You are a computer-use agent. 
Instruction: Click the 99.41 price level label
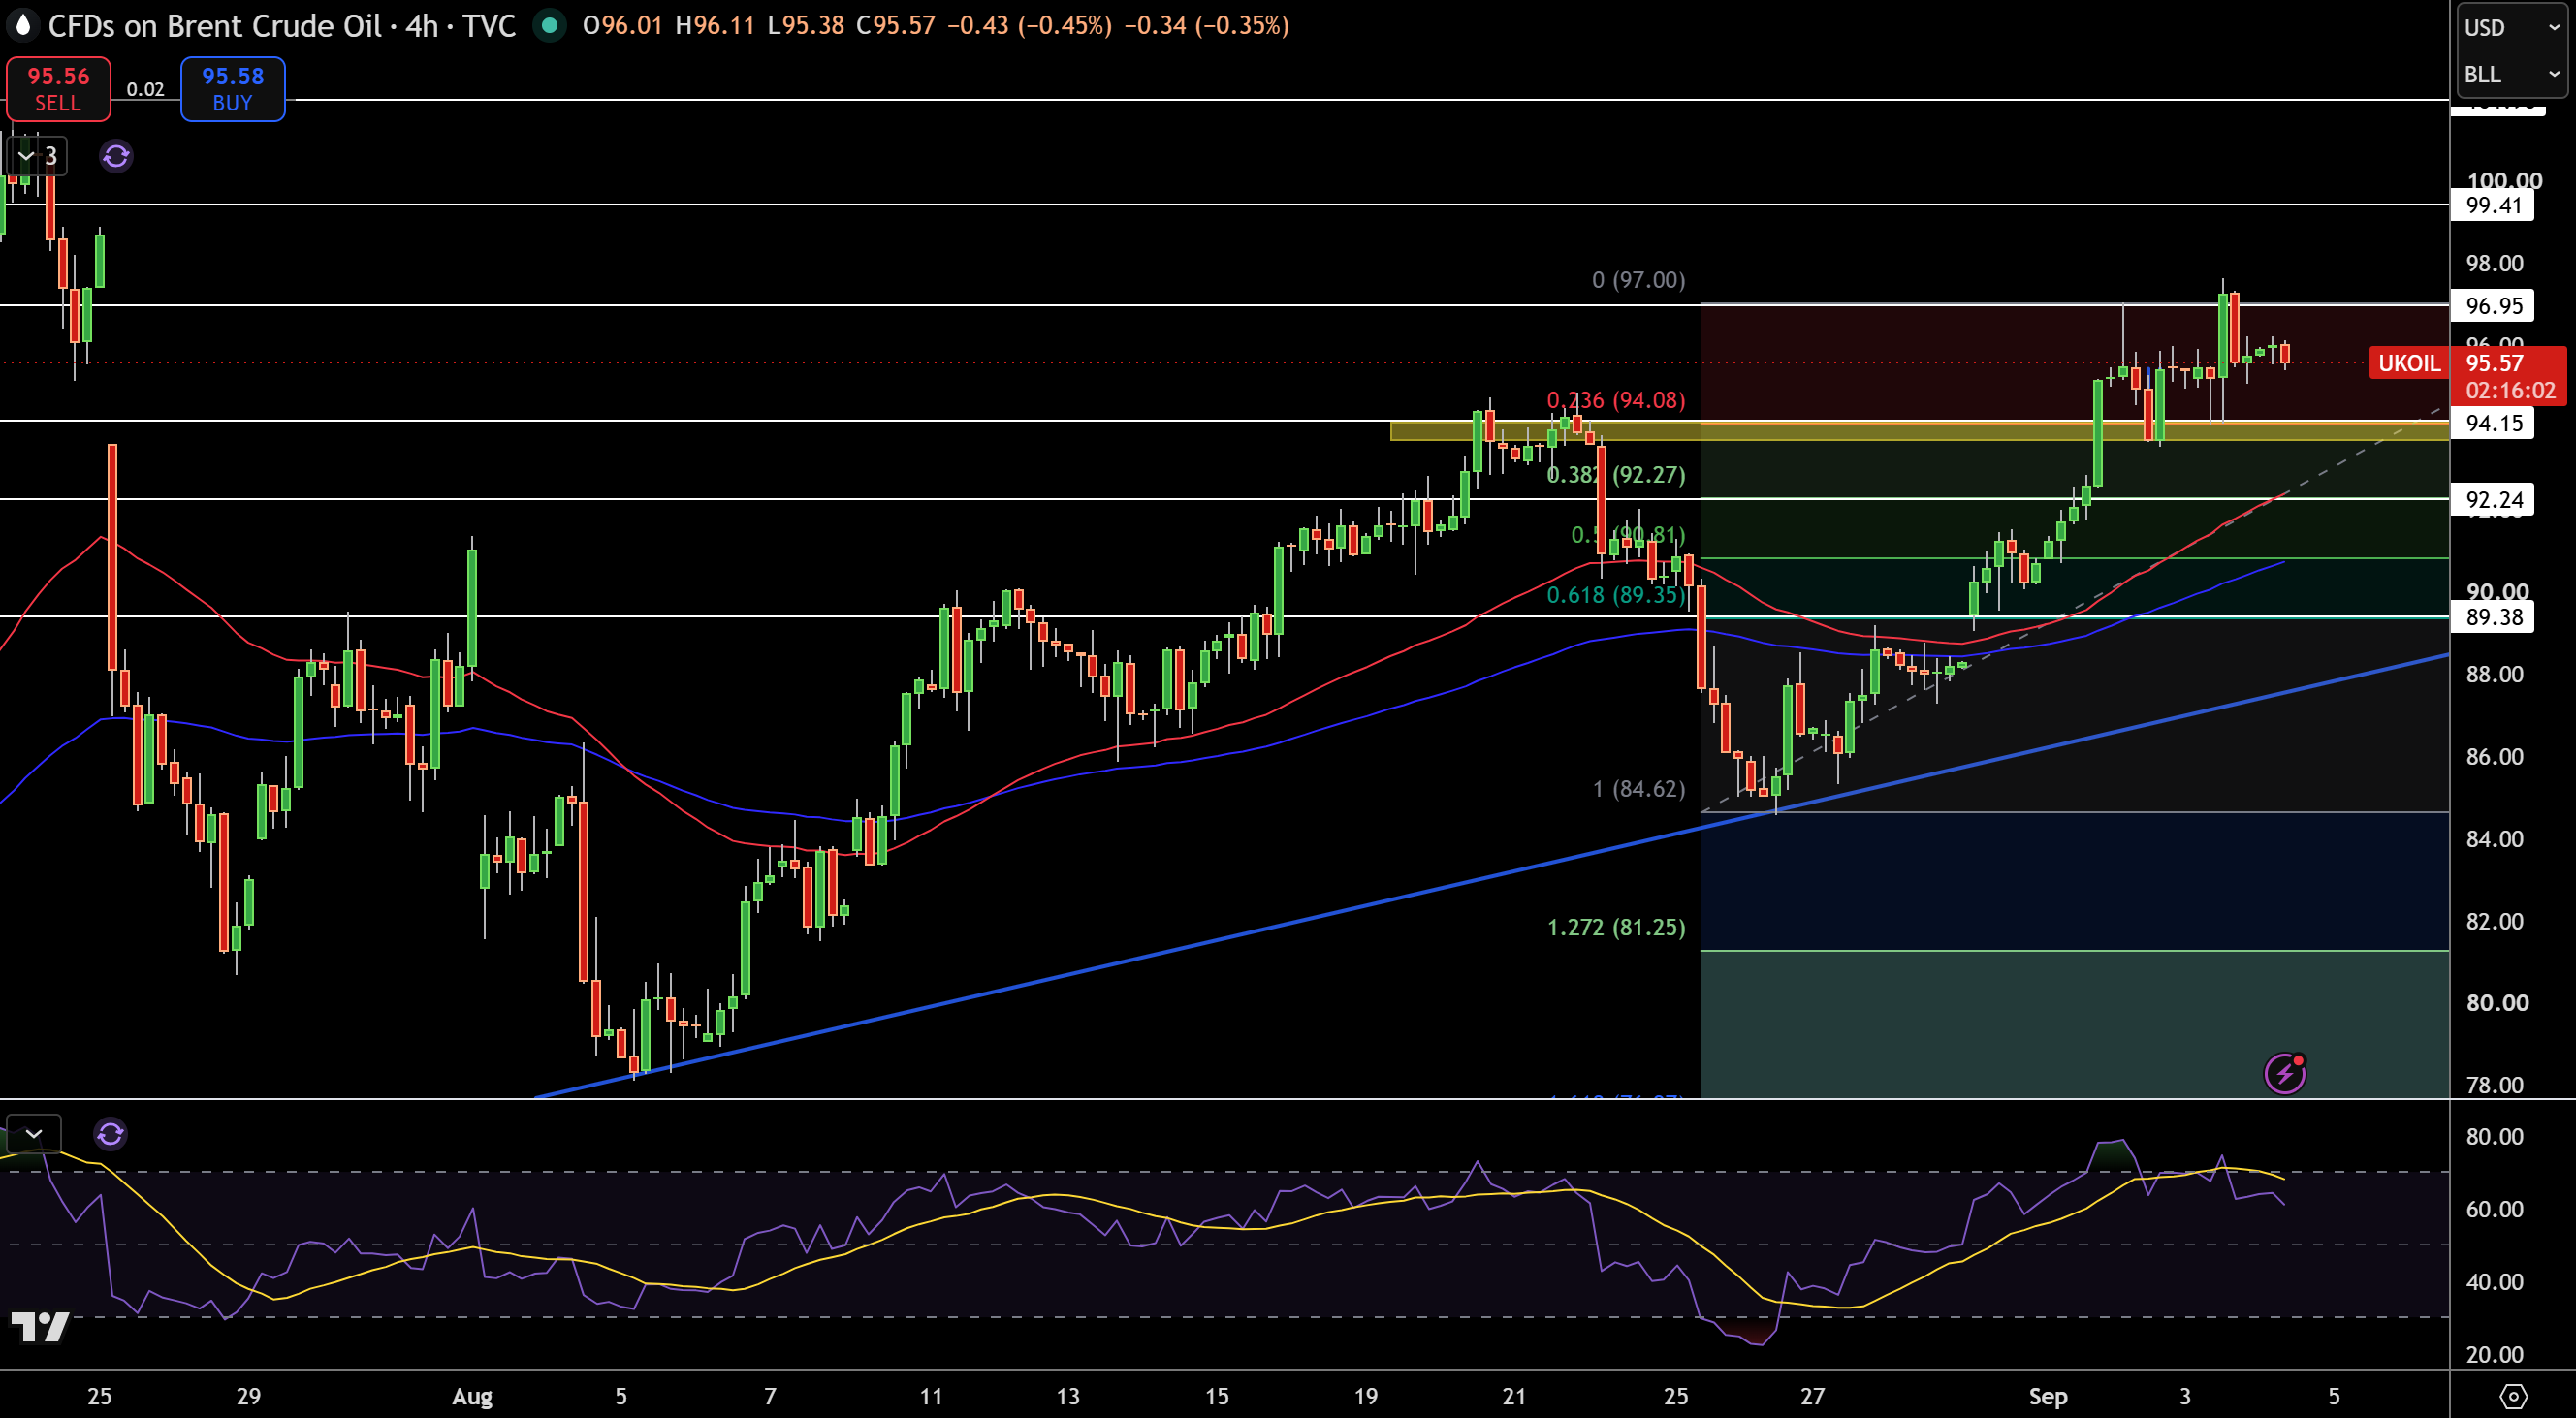[x=2493, y=206]
